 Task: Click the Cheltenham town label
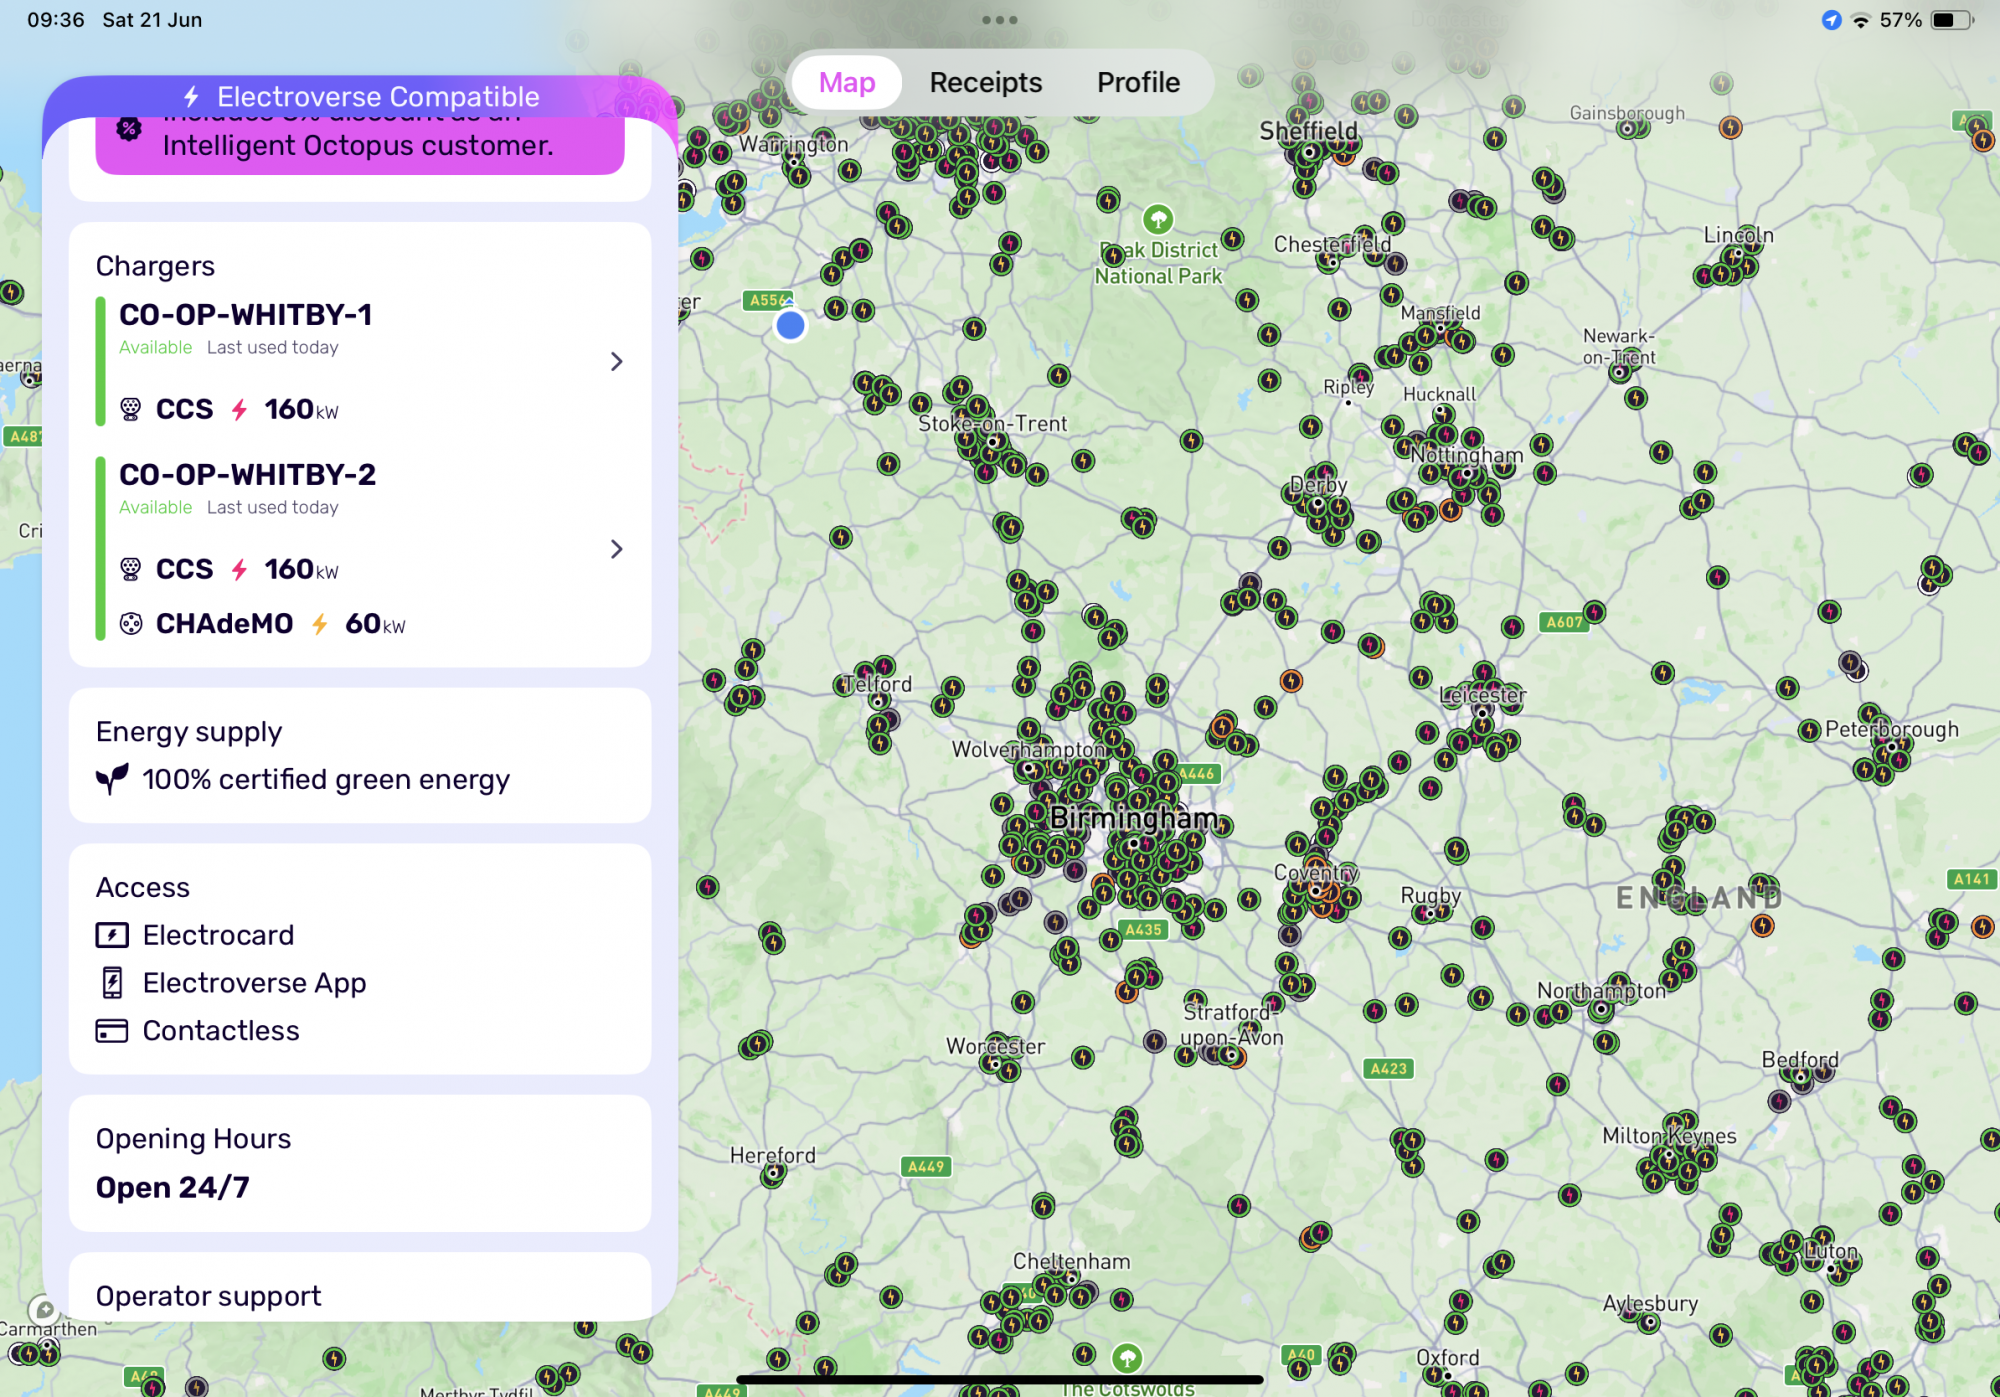tap(1072, 1261)
